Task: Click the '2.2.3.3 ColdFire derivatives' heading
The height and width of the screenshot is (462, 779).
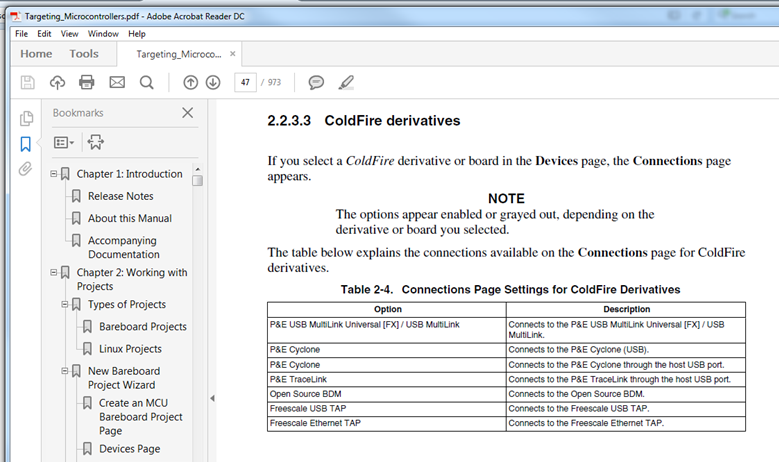Action: click(x=364, y=121)
